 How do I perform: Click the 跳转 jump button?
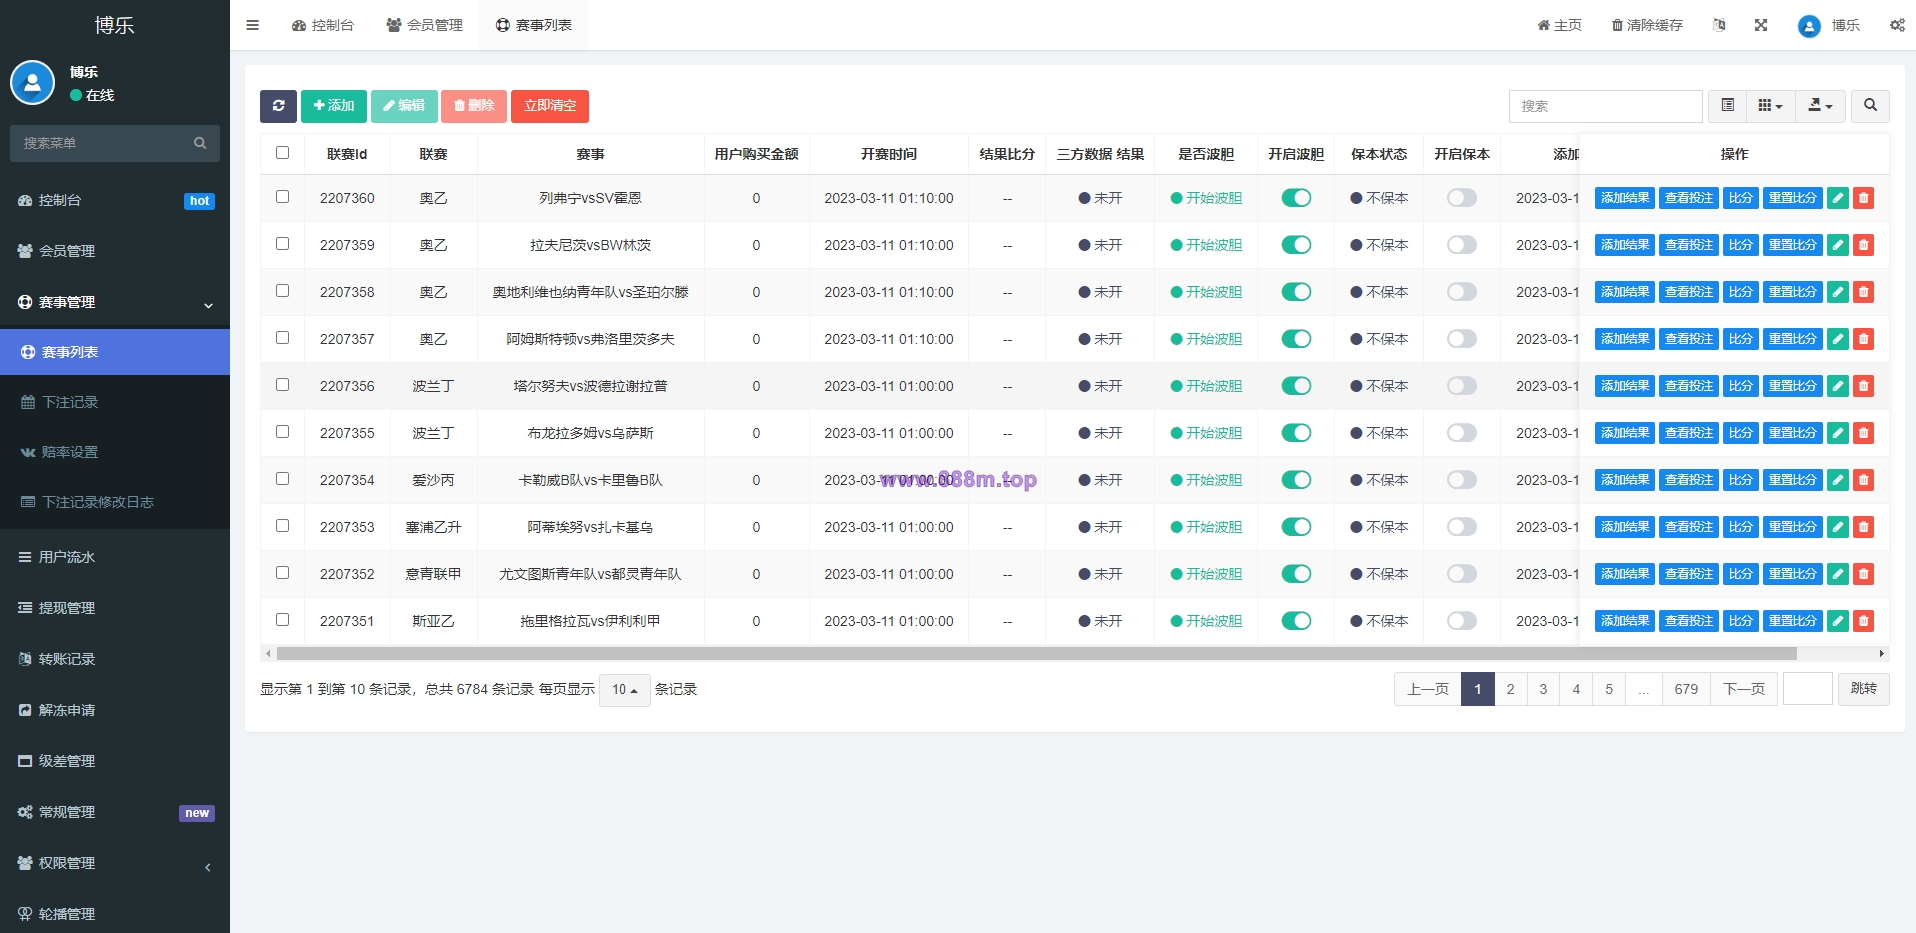(x=1864, y=689)
